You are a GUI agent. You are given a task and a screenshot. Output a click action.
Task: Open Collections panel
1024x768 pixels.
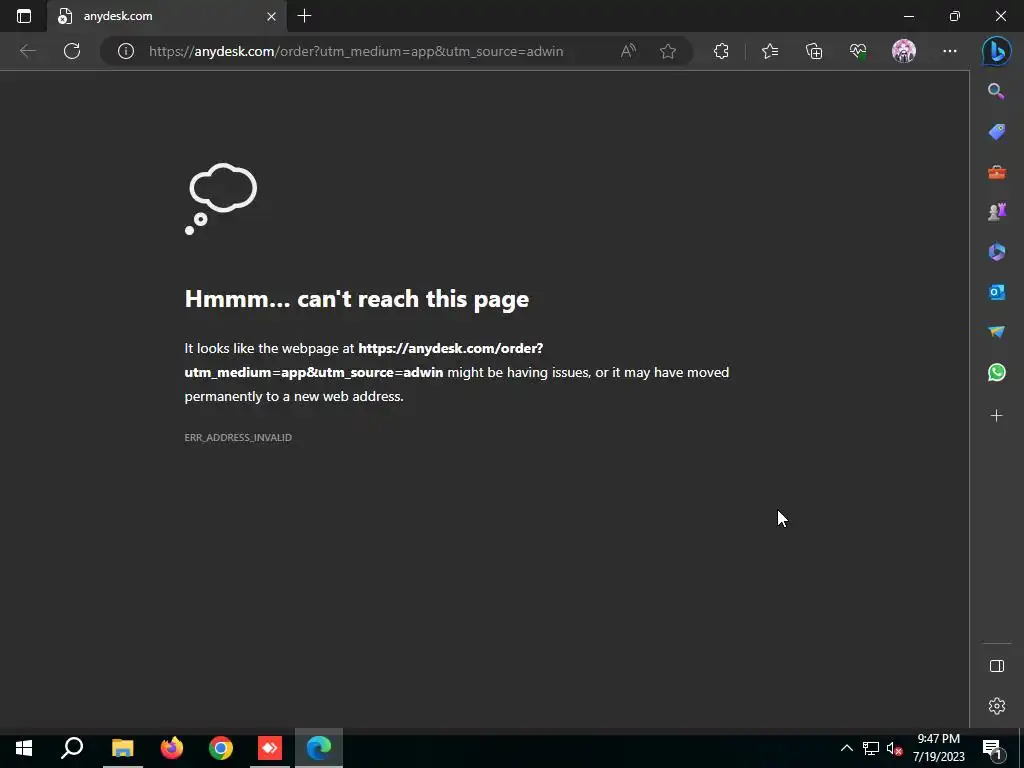(x=814, y=51)
